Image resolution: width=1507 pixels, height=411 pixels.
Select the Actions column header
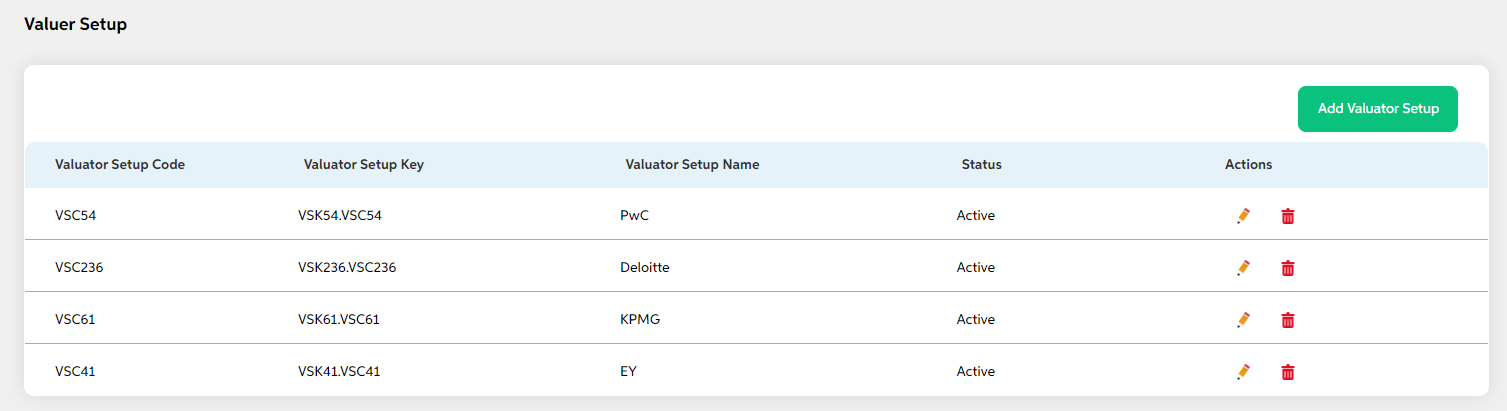[x=1248, y=164]
